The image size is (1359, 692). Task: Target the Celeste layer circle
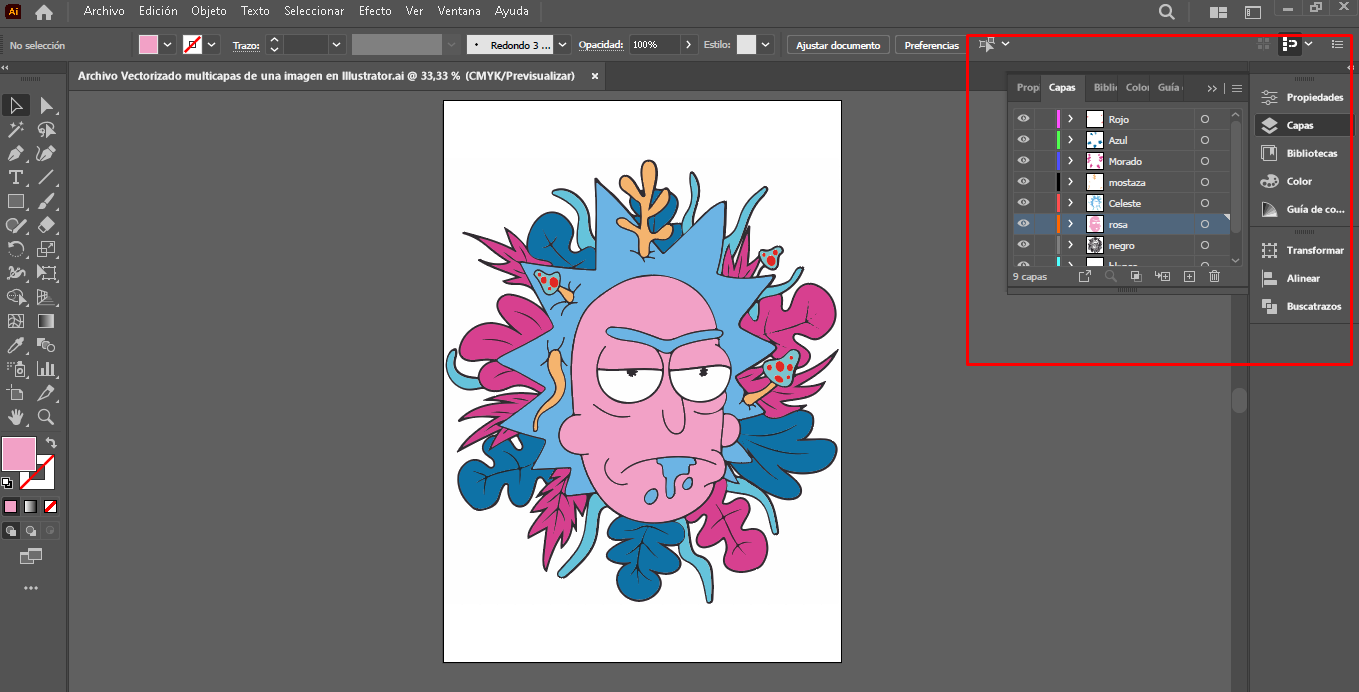pyautogui.click(x=1205, y=203)
